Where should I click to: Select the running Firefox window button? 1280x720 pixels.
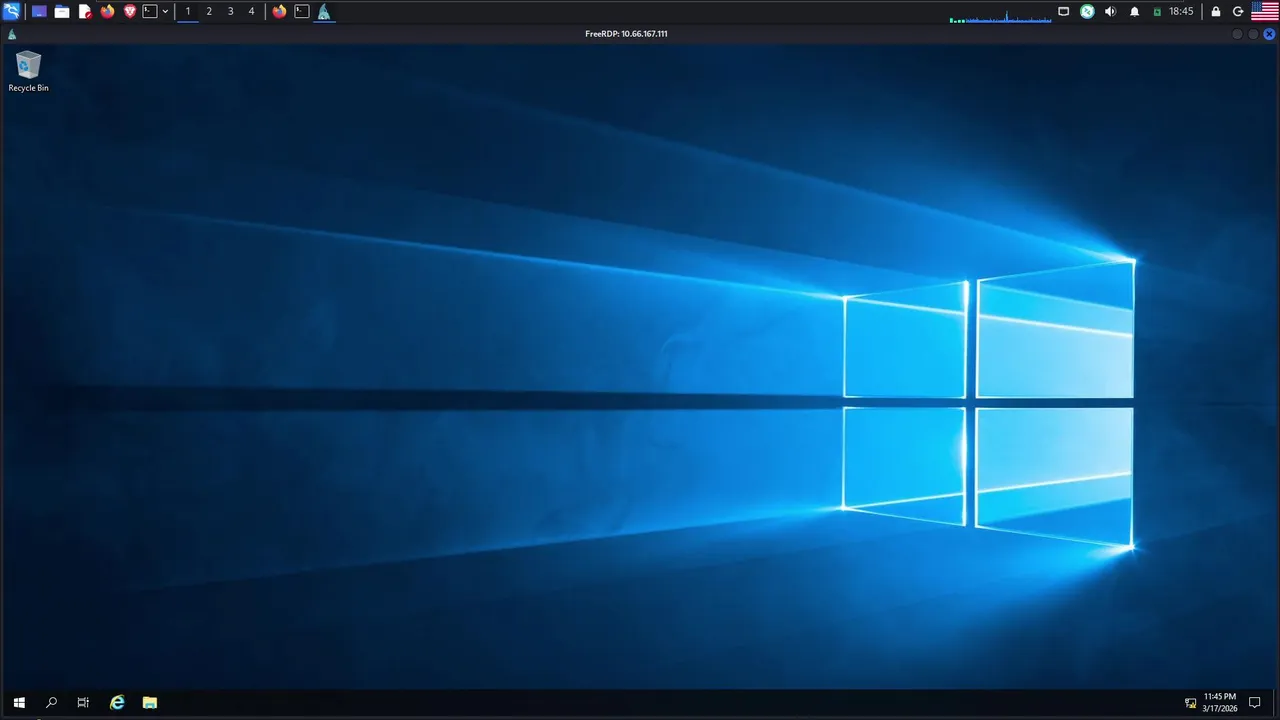279,11
